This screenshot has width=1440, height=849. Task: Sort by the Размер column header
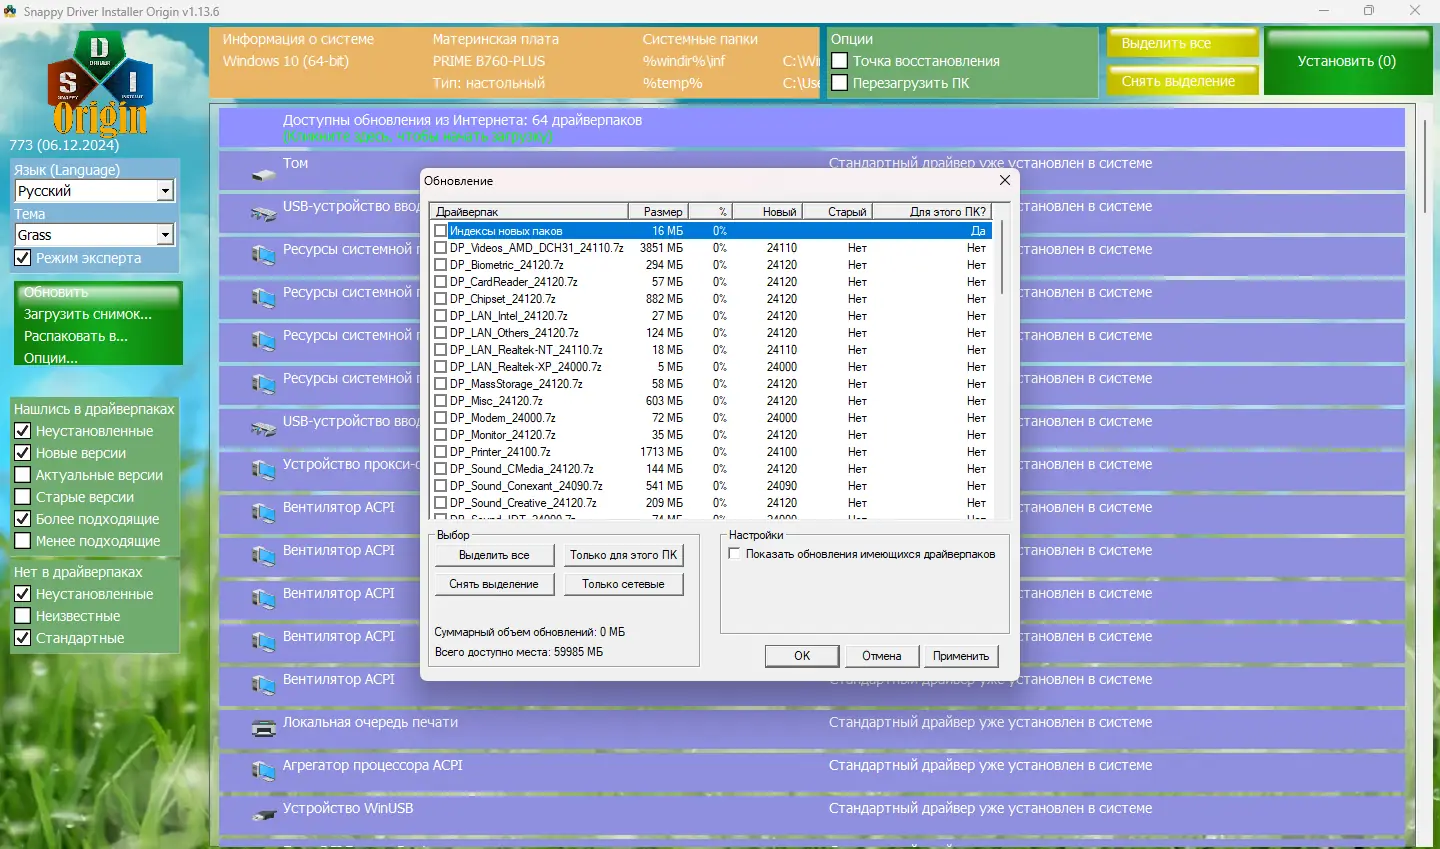(658, 212)
